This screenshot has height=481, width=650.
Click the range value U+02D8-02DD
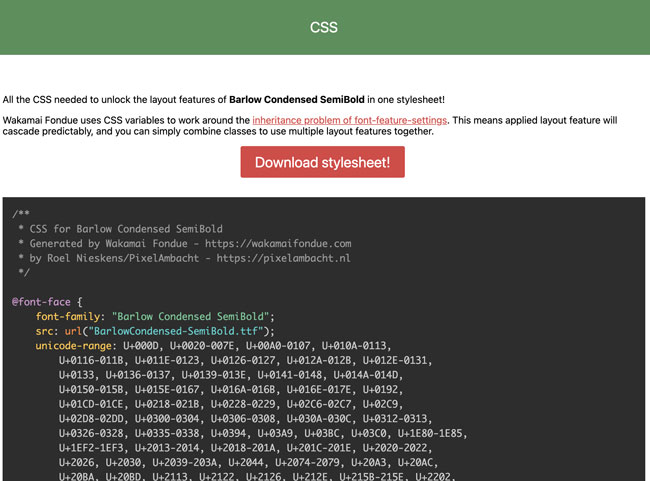point(91,418)
